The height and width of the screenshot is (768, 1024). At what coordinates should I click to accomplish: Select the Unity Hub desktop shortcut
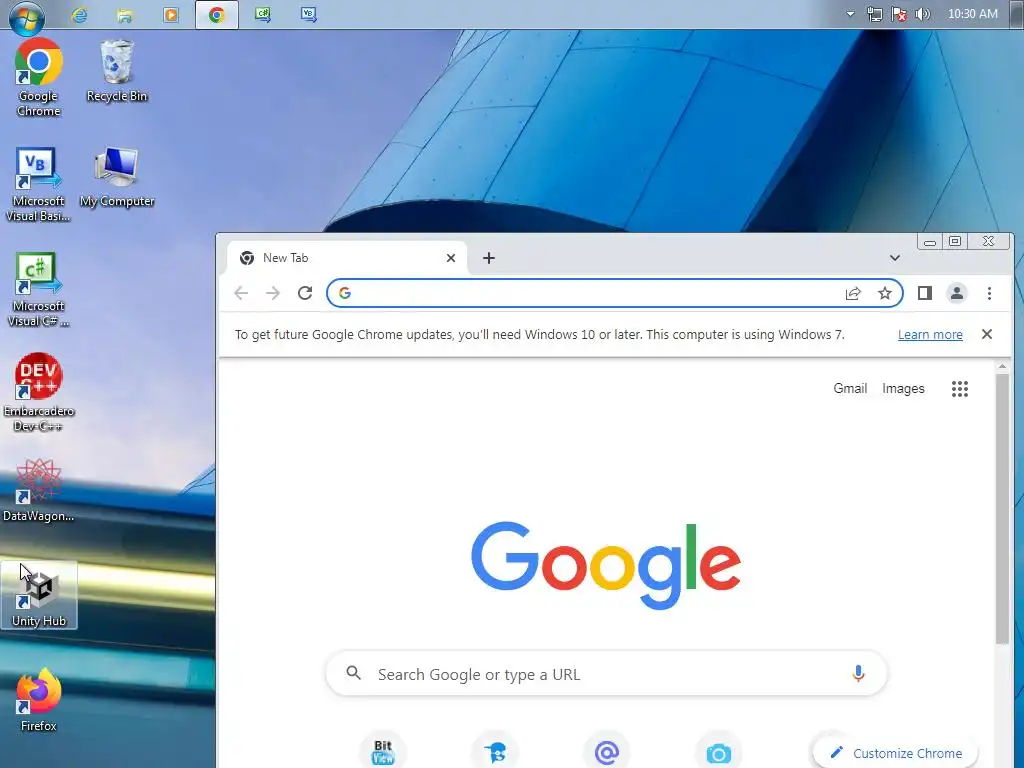[39, 596]
